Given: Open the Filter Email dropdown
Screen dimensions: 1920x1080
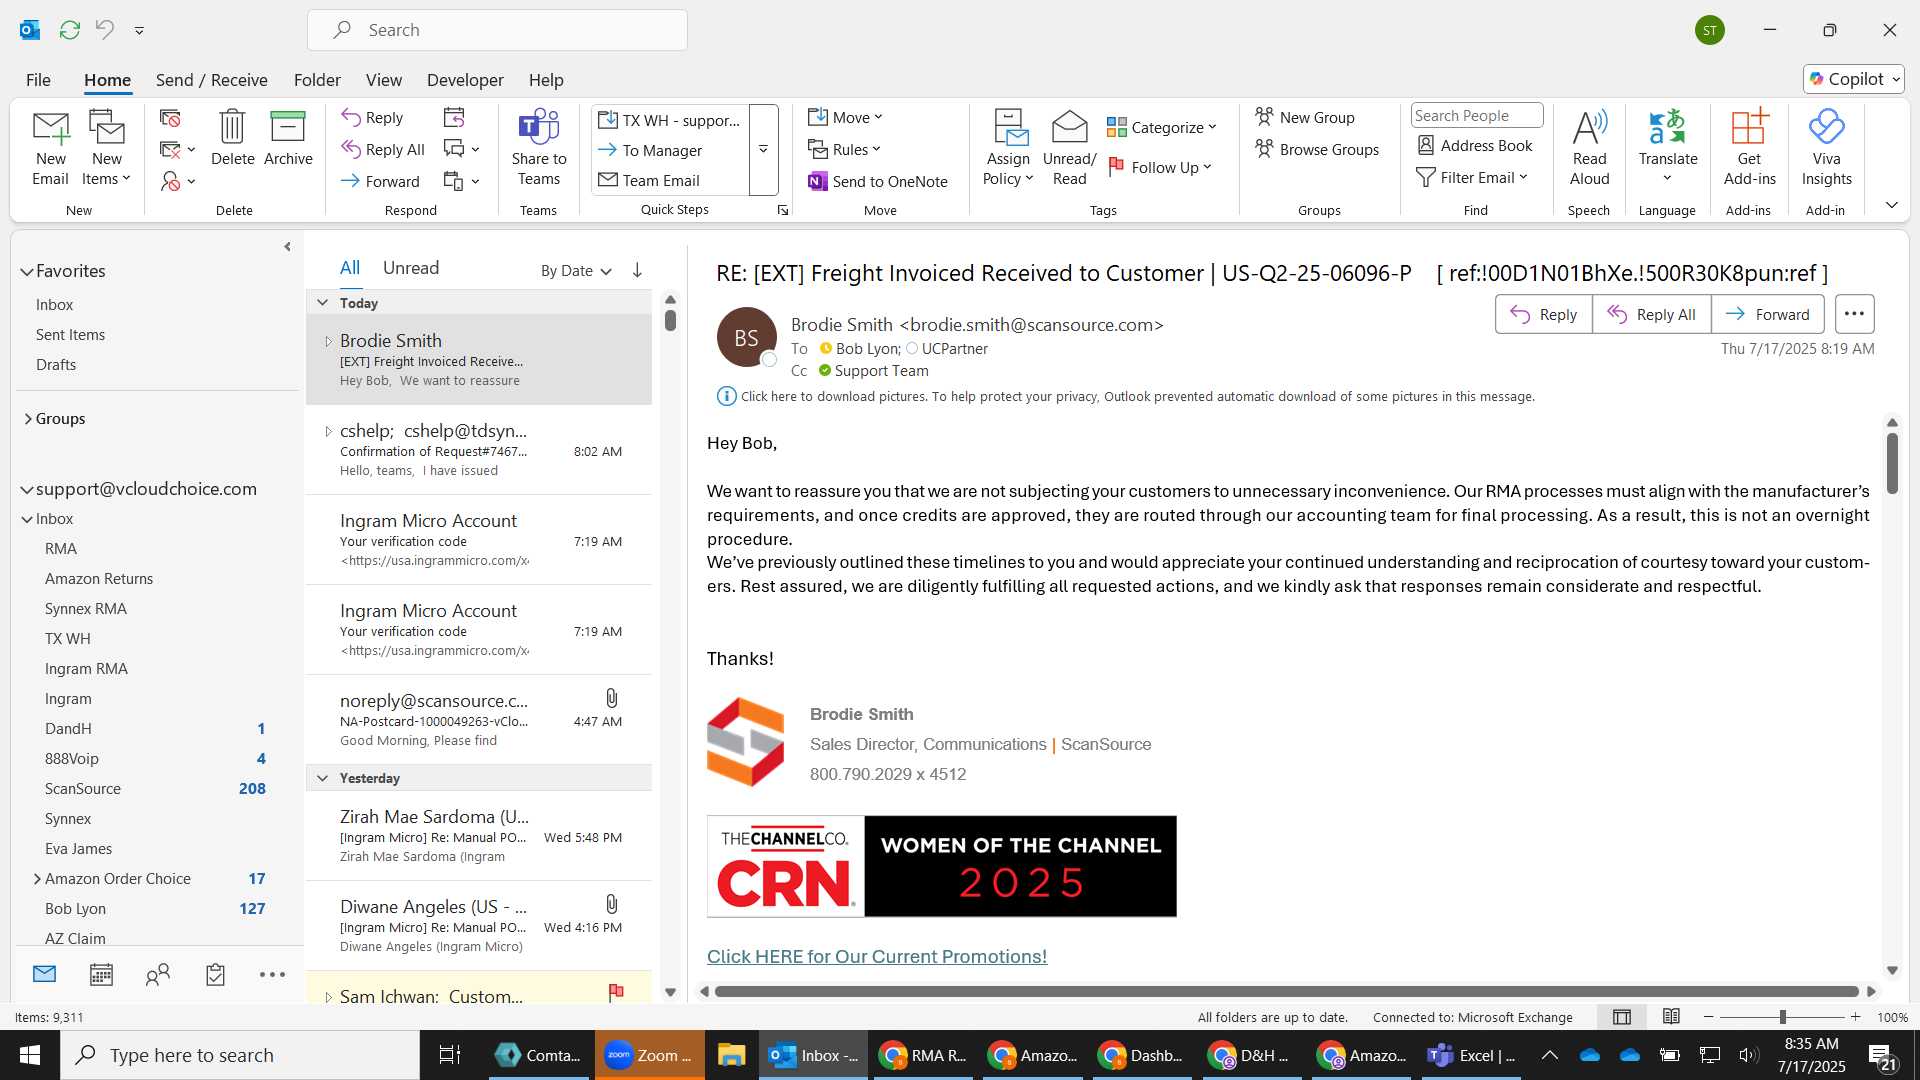Looking at the screenshot, I should pos(1472,177).
